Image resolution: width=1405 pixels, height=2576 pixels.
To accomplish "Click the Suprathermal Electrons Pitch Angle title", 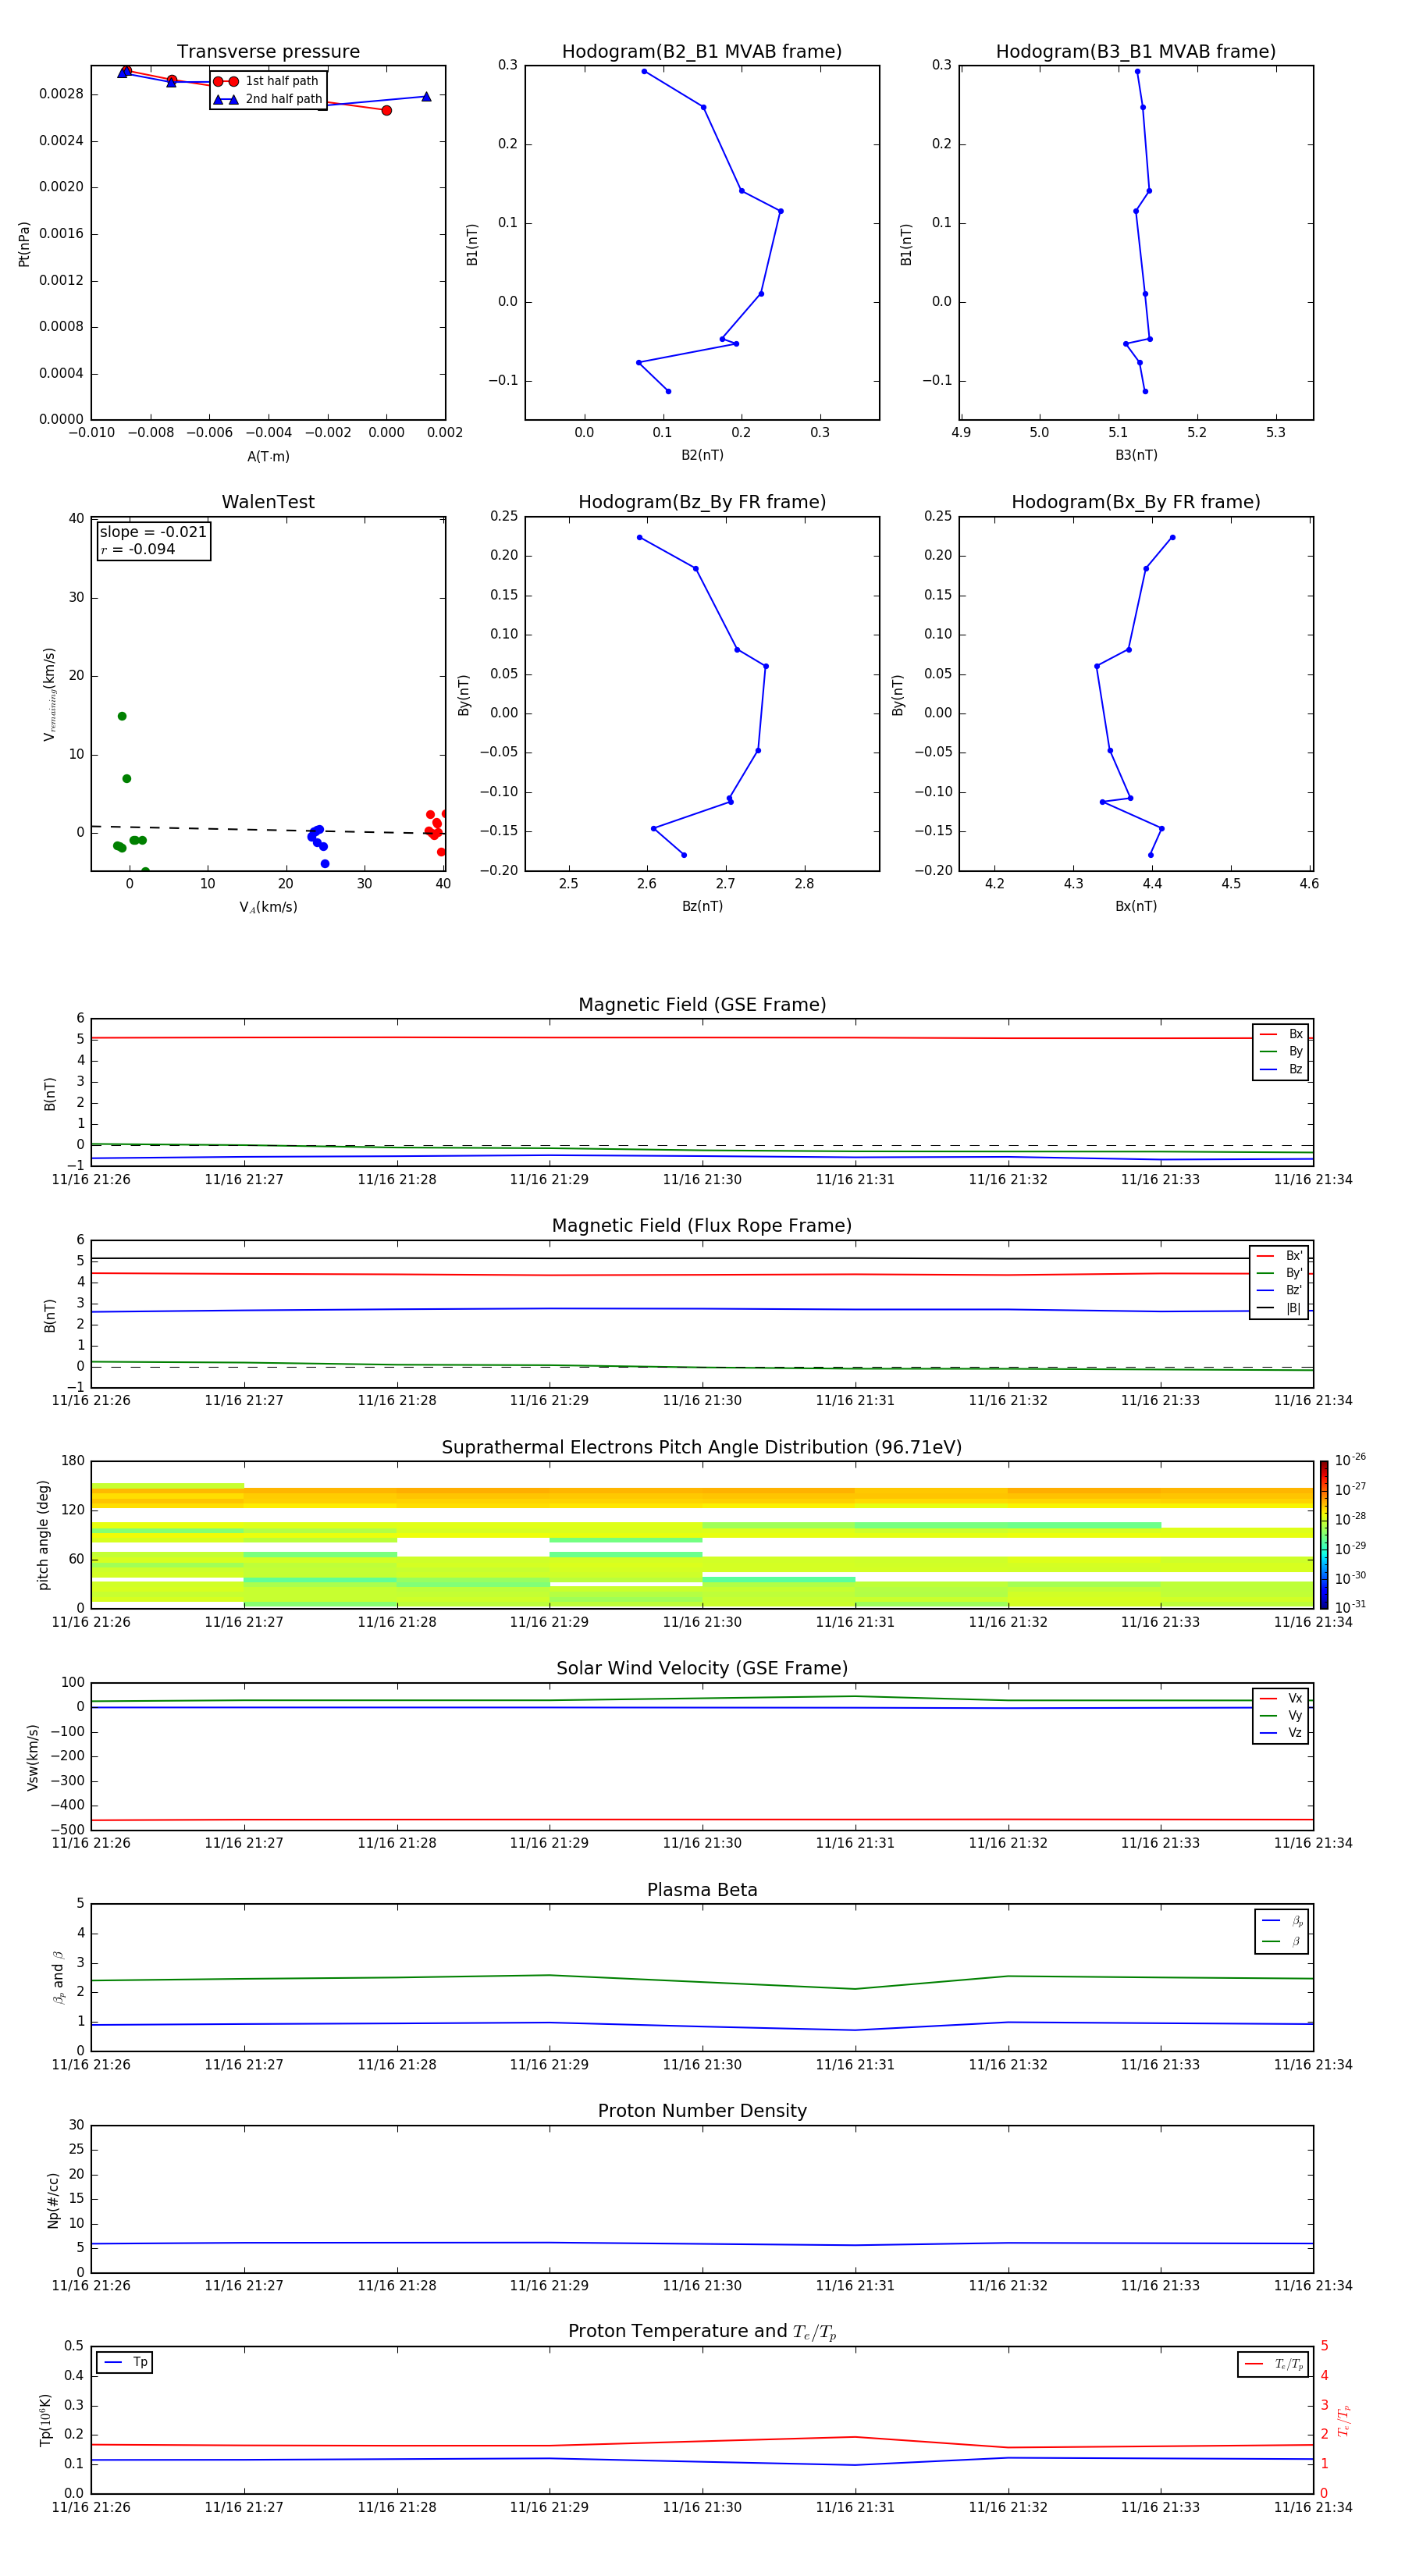I will click(702, 1448).
